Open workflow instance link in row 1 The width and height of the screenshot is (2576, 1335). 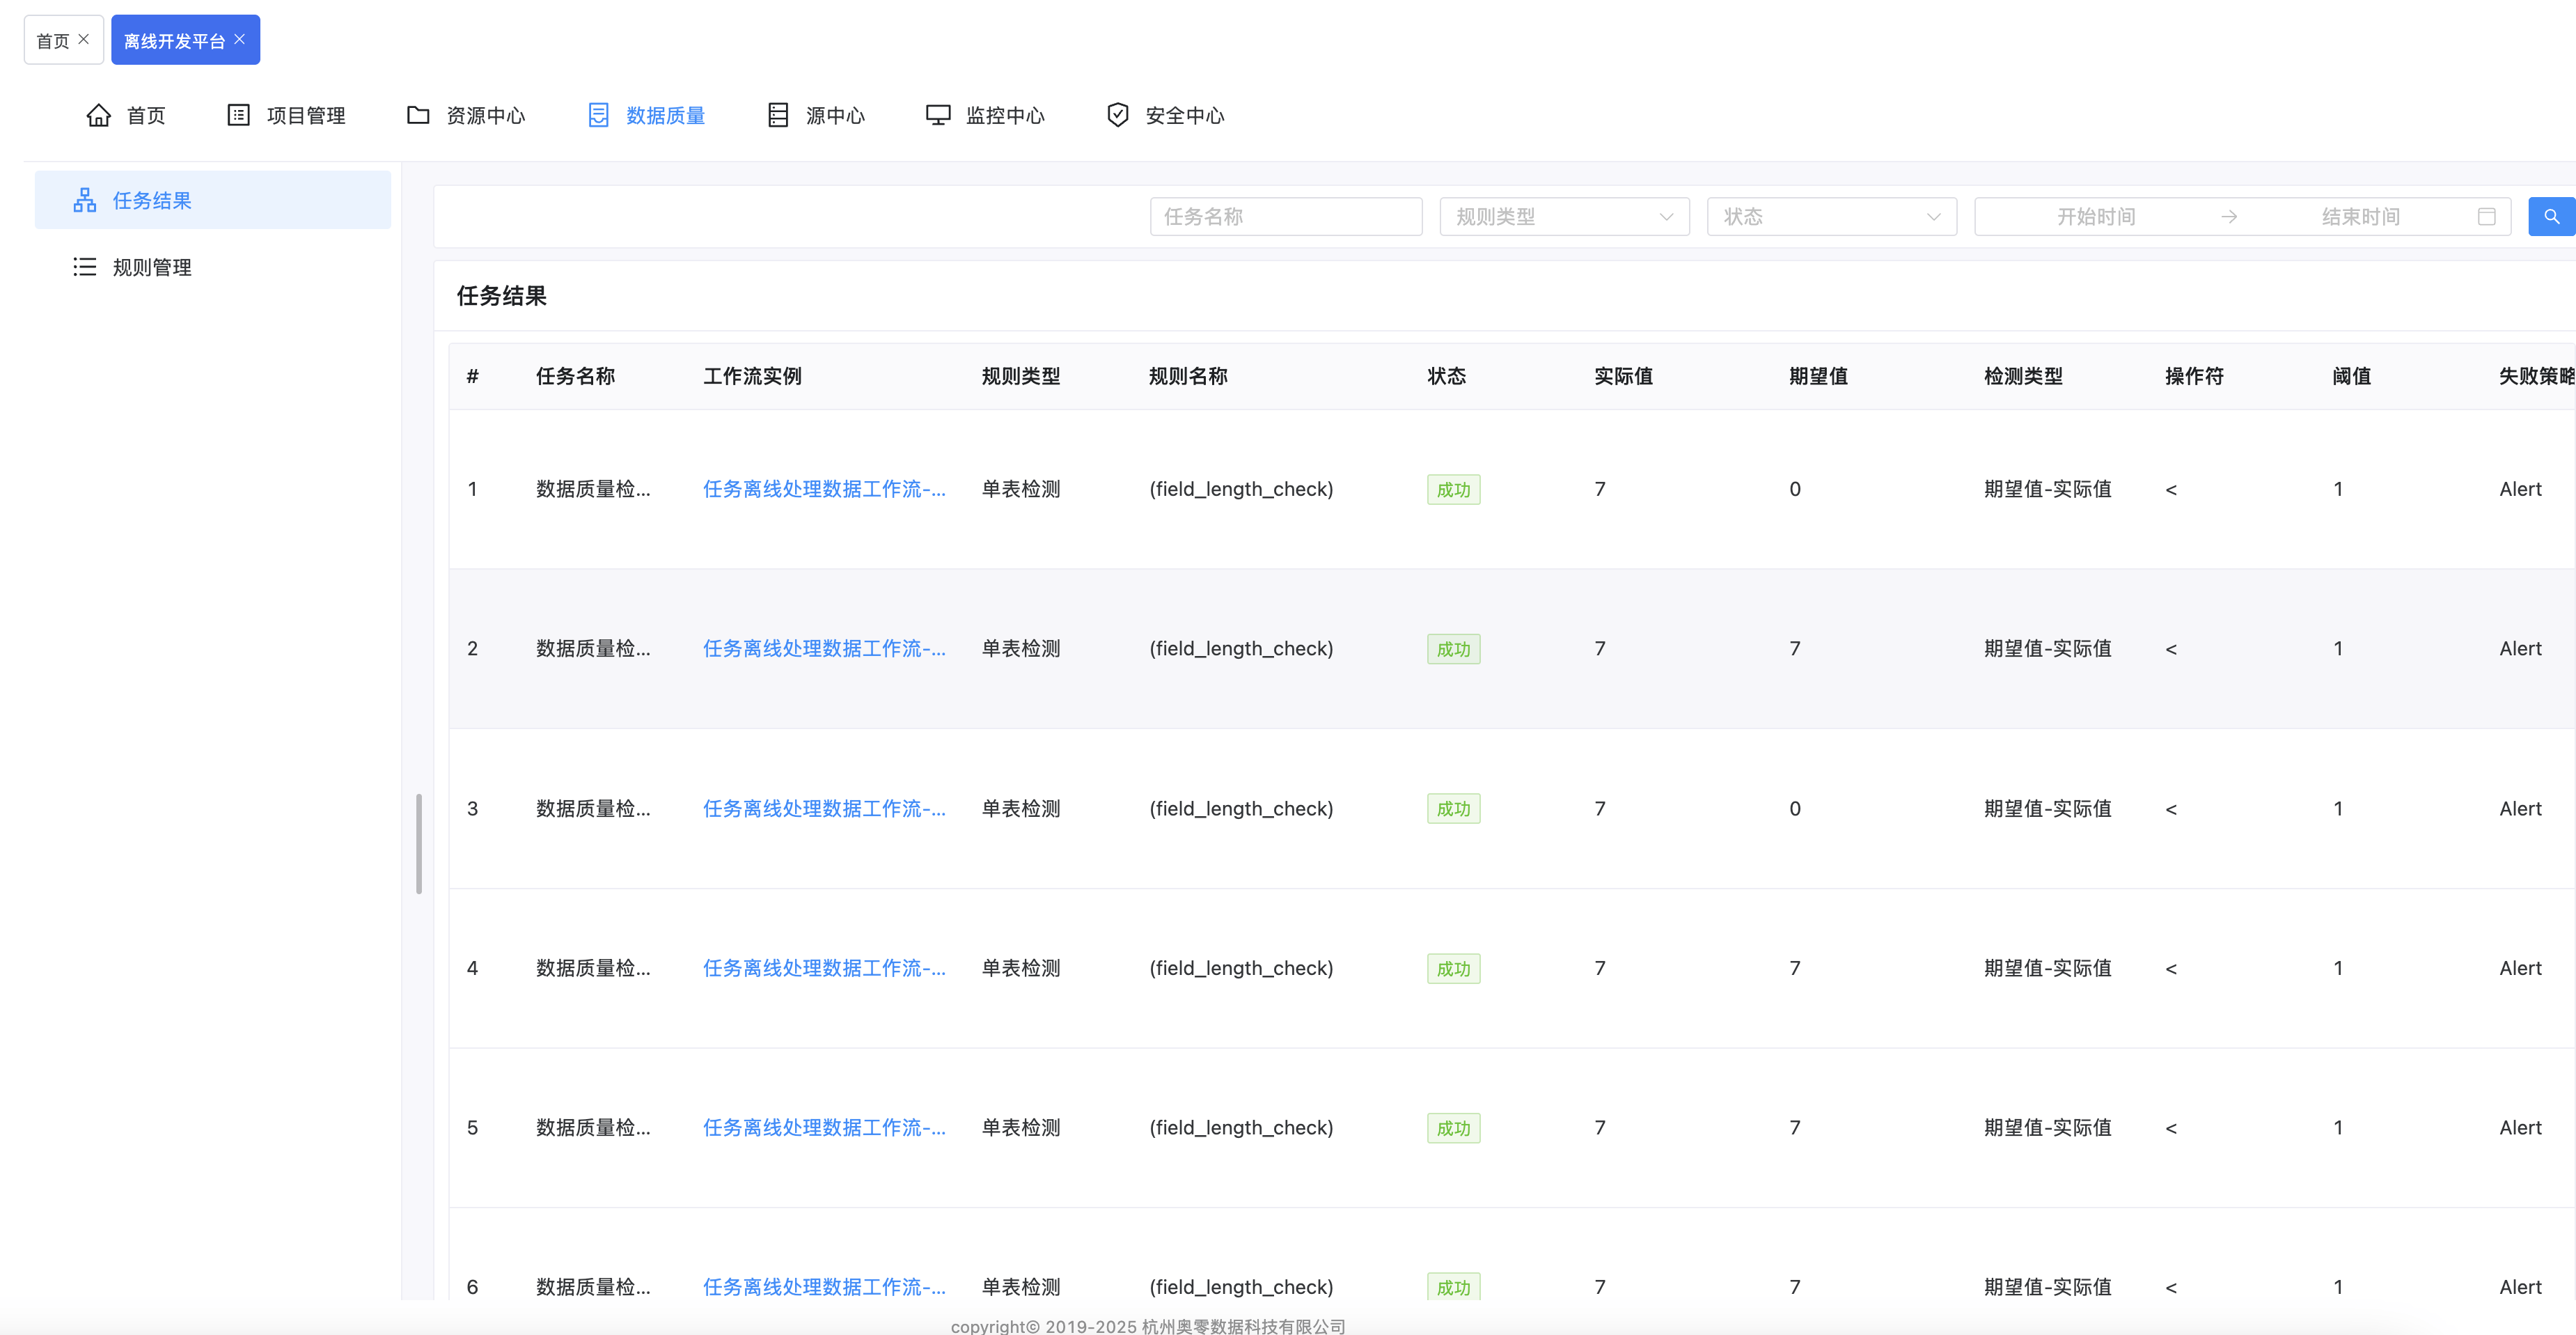(x=823, y=489)
